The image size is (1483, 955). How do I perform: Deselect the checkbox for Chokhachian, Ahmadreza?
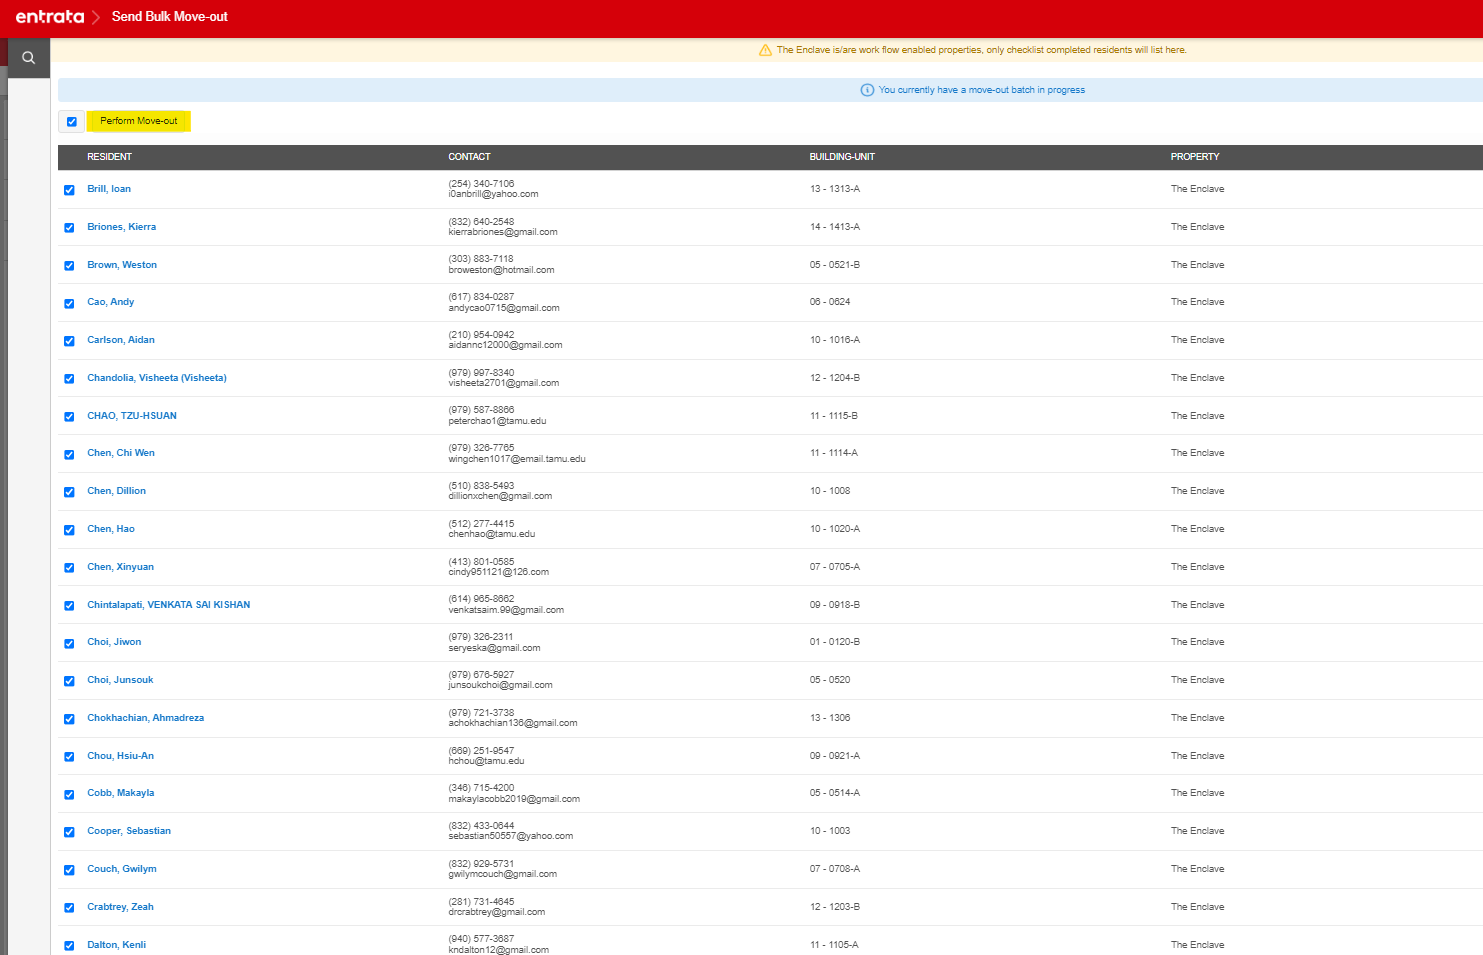point(69,719)
